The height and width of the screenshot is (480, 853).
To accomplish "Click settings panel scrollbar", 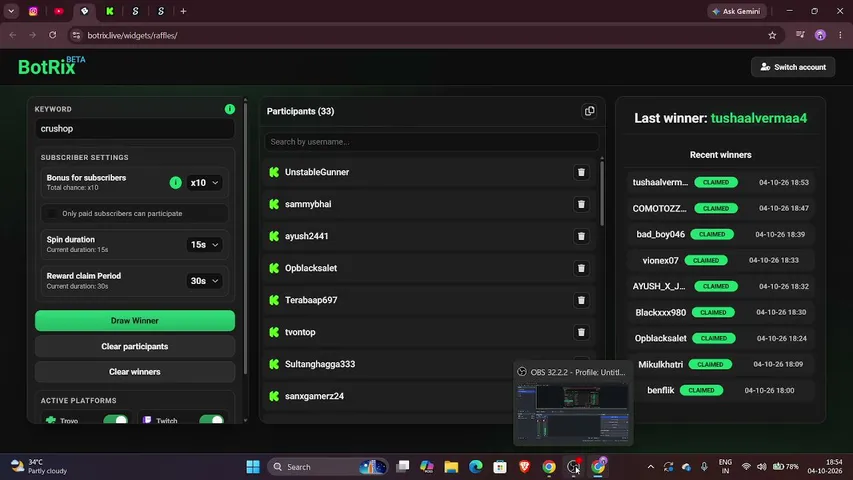I will click(x=245, y=237).
